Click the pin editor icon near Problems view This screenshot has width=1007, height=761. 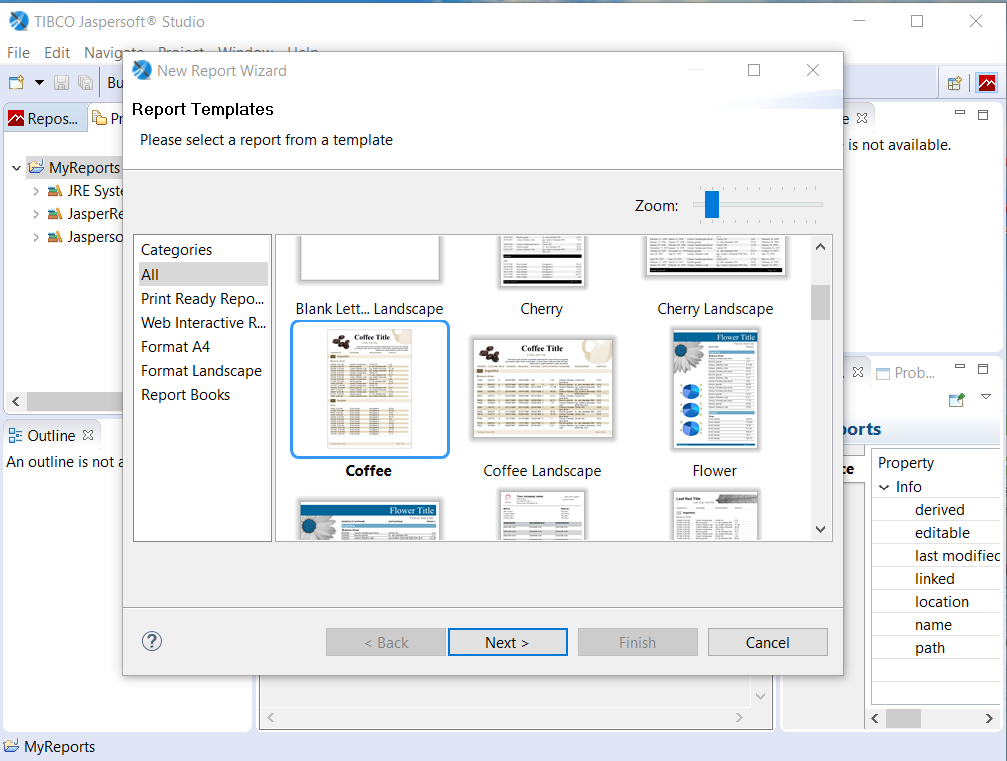click(x=956, y=400)
